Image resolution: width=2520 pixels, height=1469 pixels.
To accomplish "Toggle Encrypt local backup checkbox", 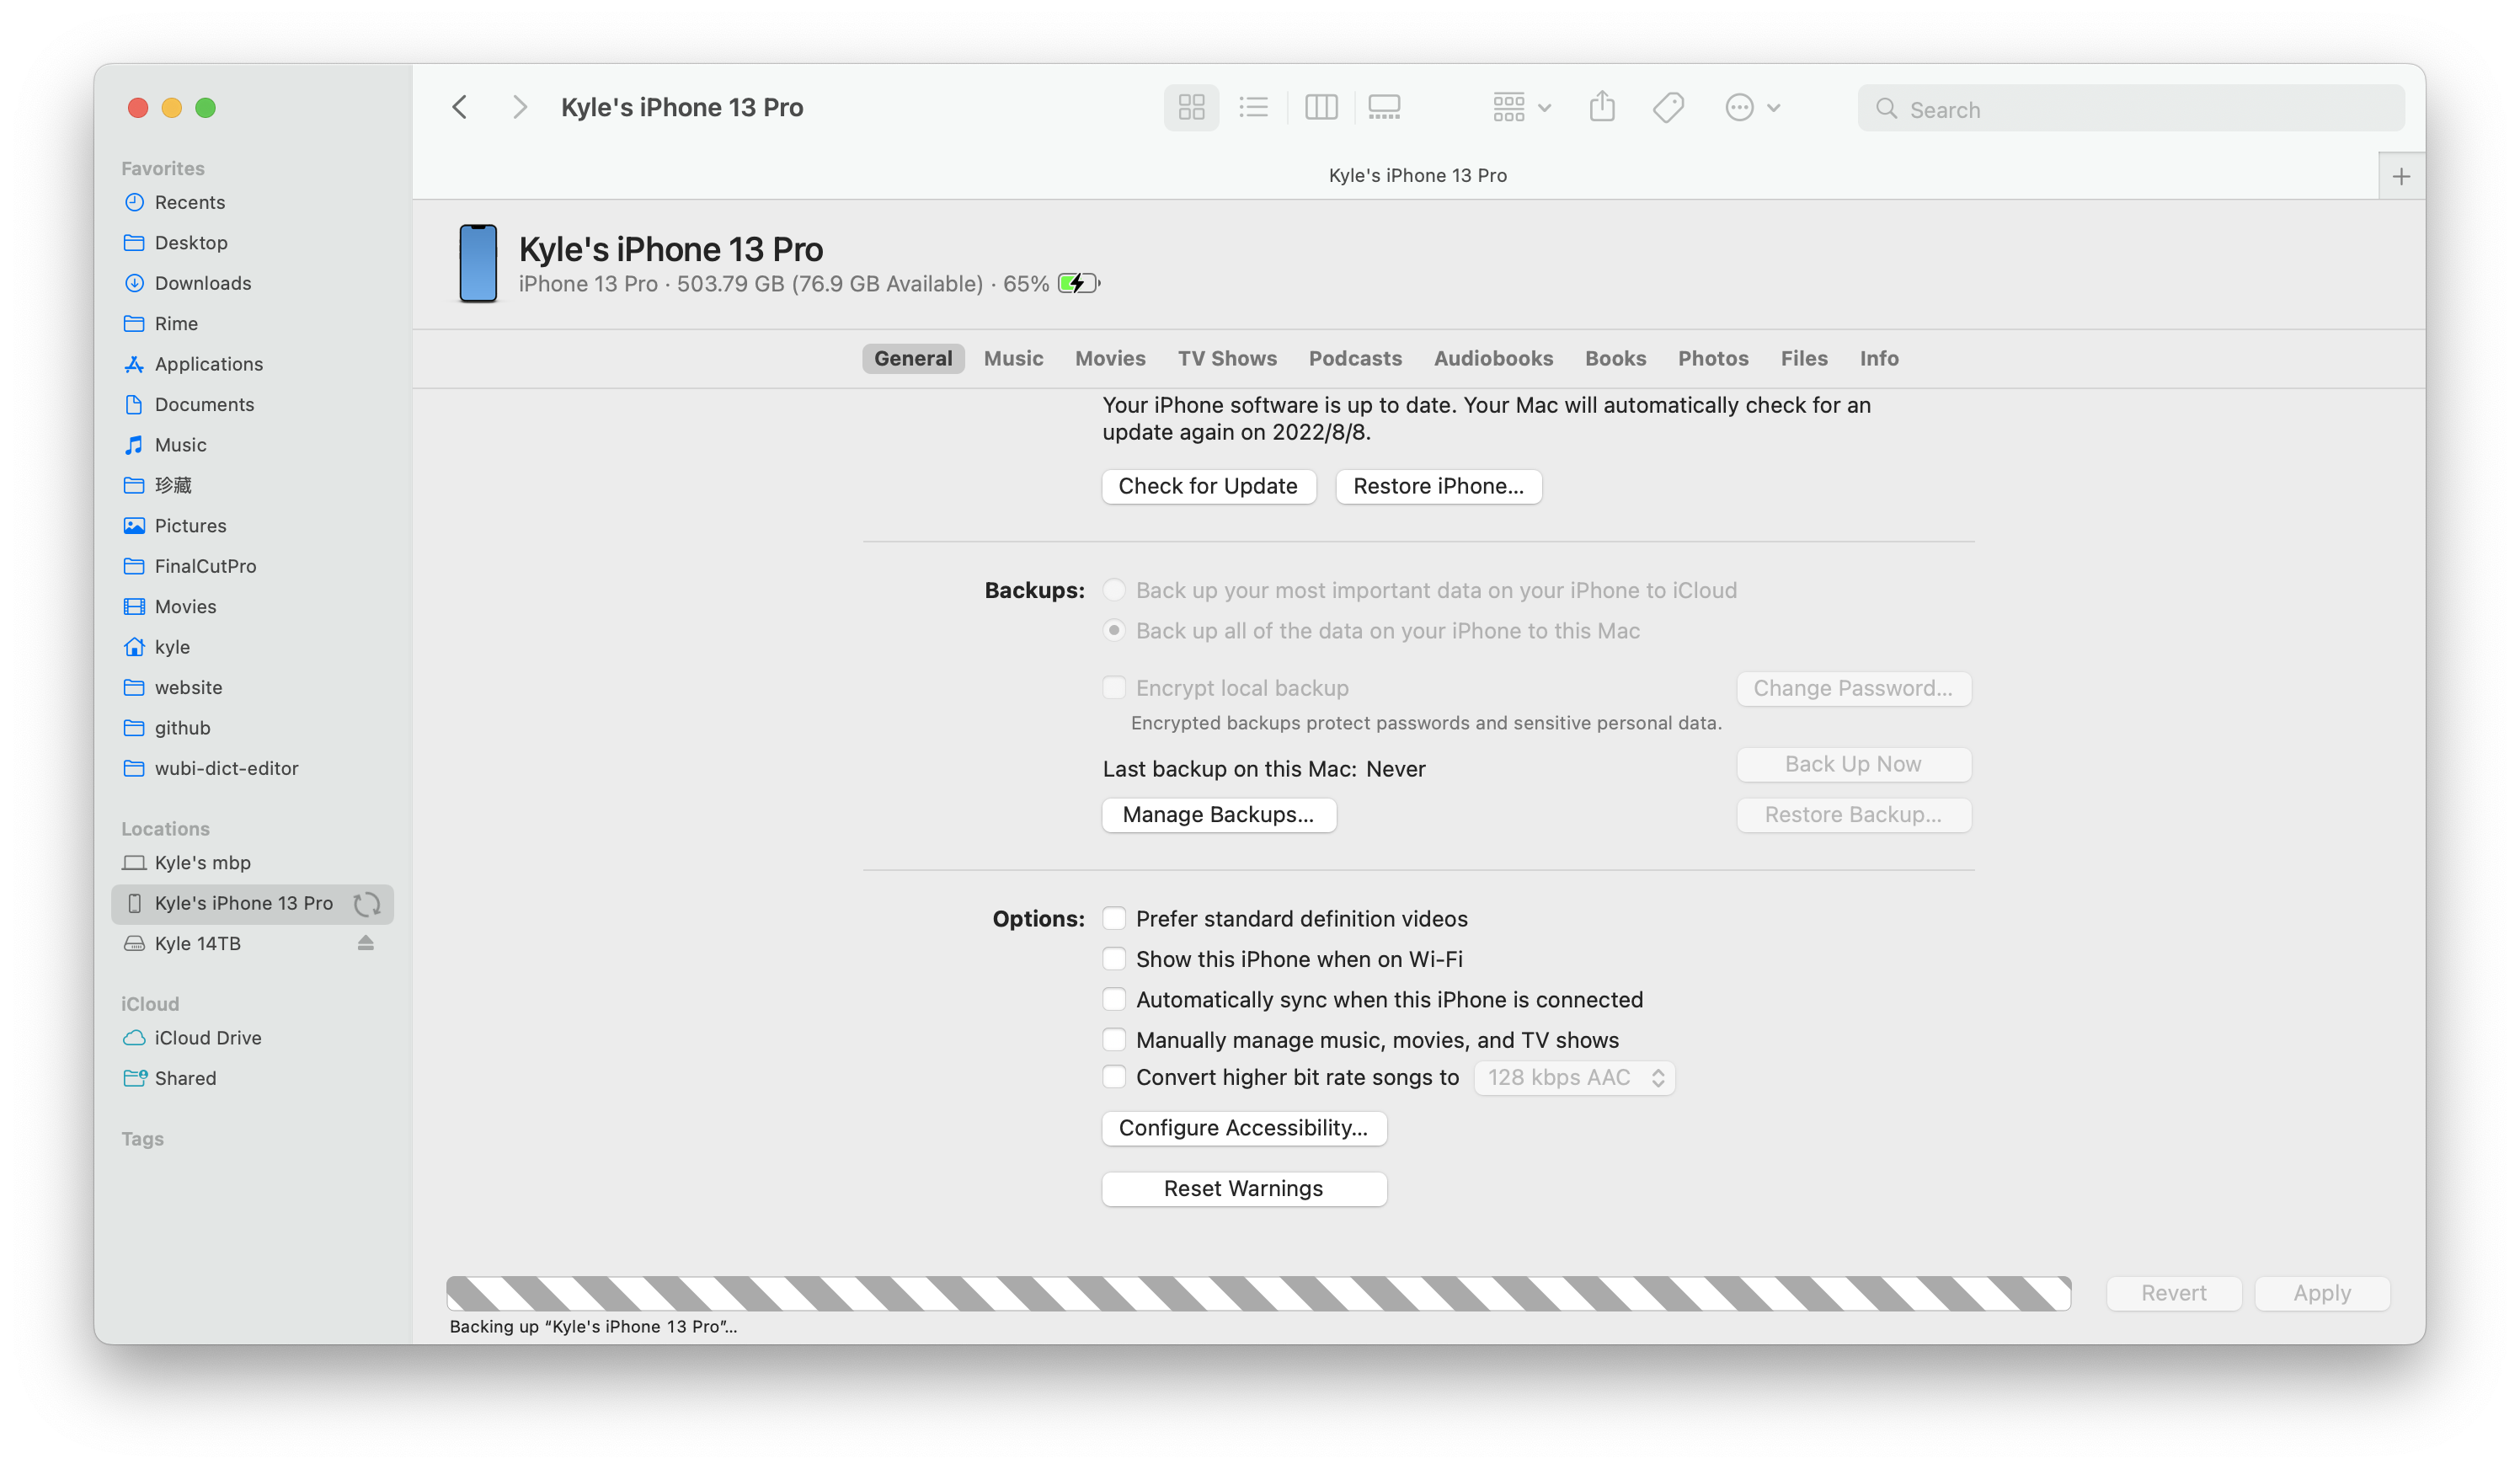I will [1114, 688].
